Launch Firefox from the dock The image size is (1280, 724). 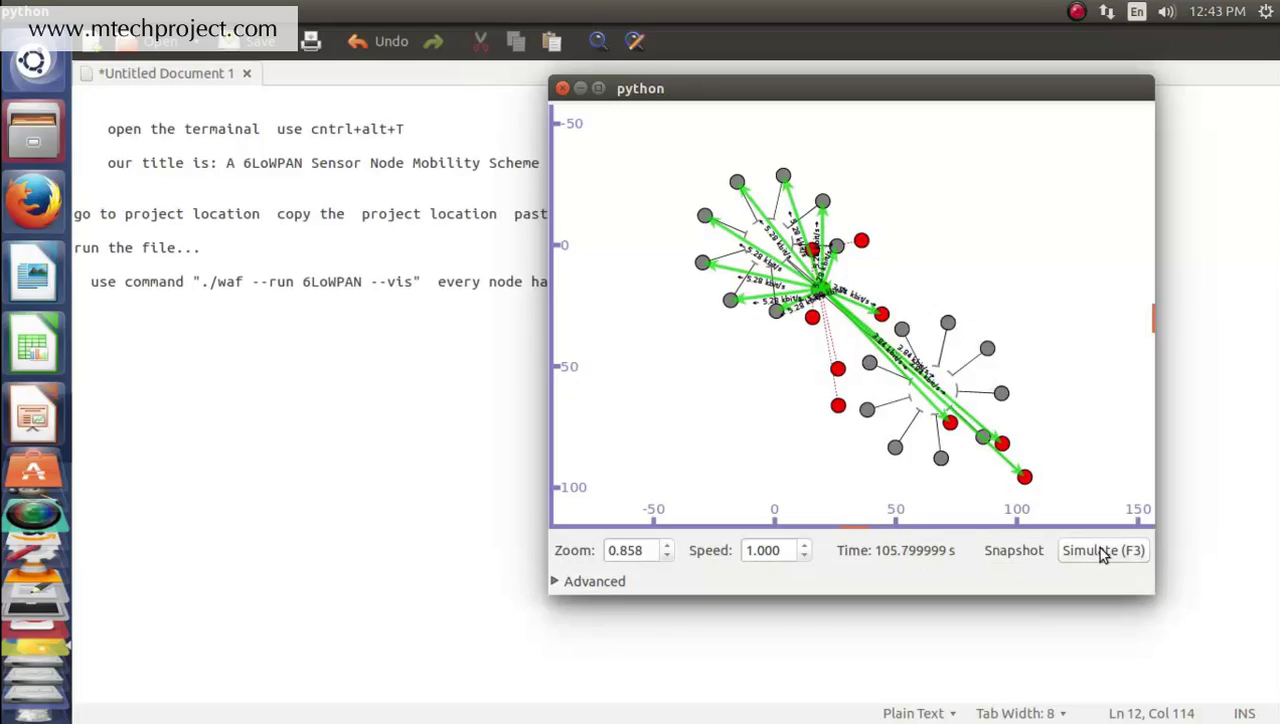click(33, 201)
